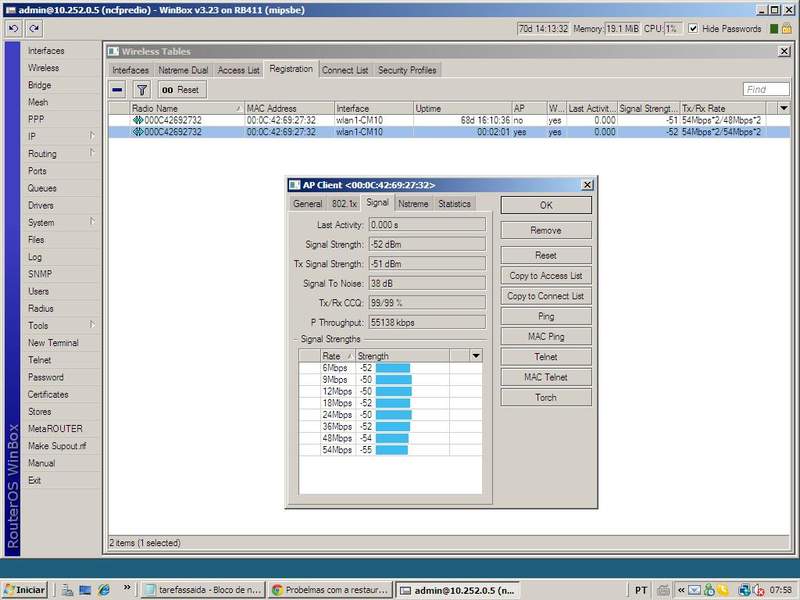The height and width of the screenshot is (600, 800).
Task: Click the 6Mbps signal strength bar
Action: (393, 368)
